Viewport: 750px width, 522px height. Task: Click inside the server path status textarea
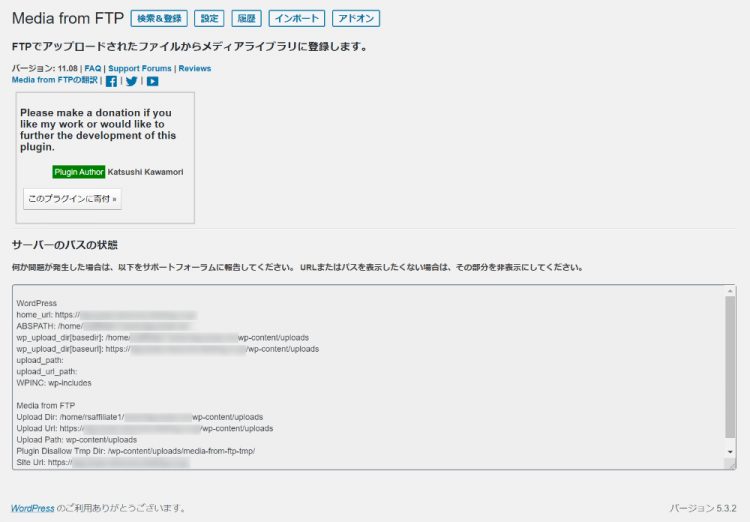coord(374,377)
